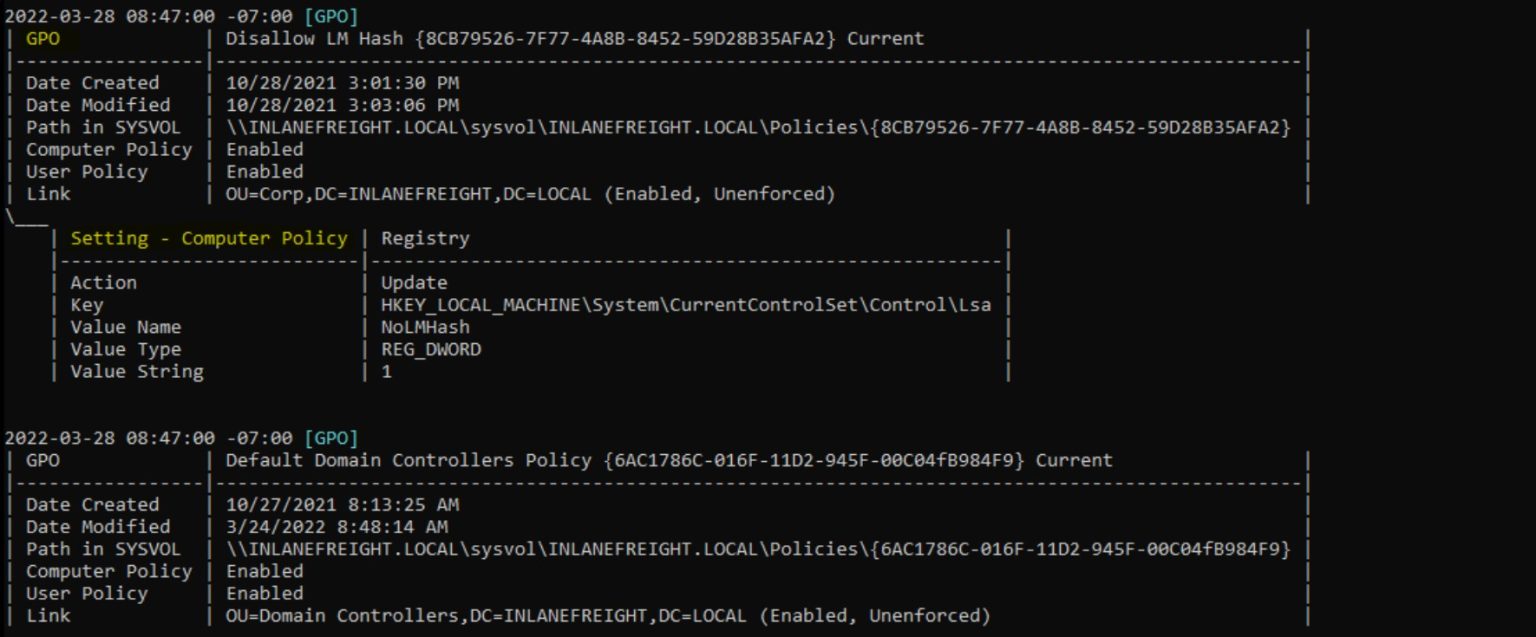Click the first cyan [GPO] tag

330,16
